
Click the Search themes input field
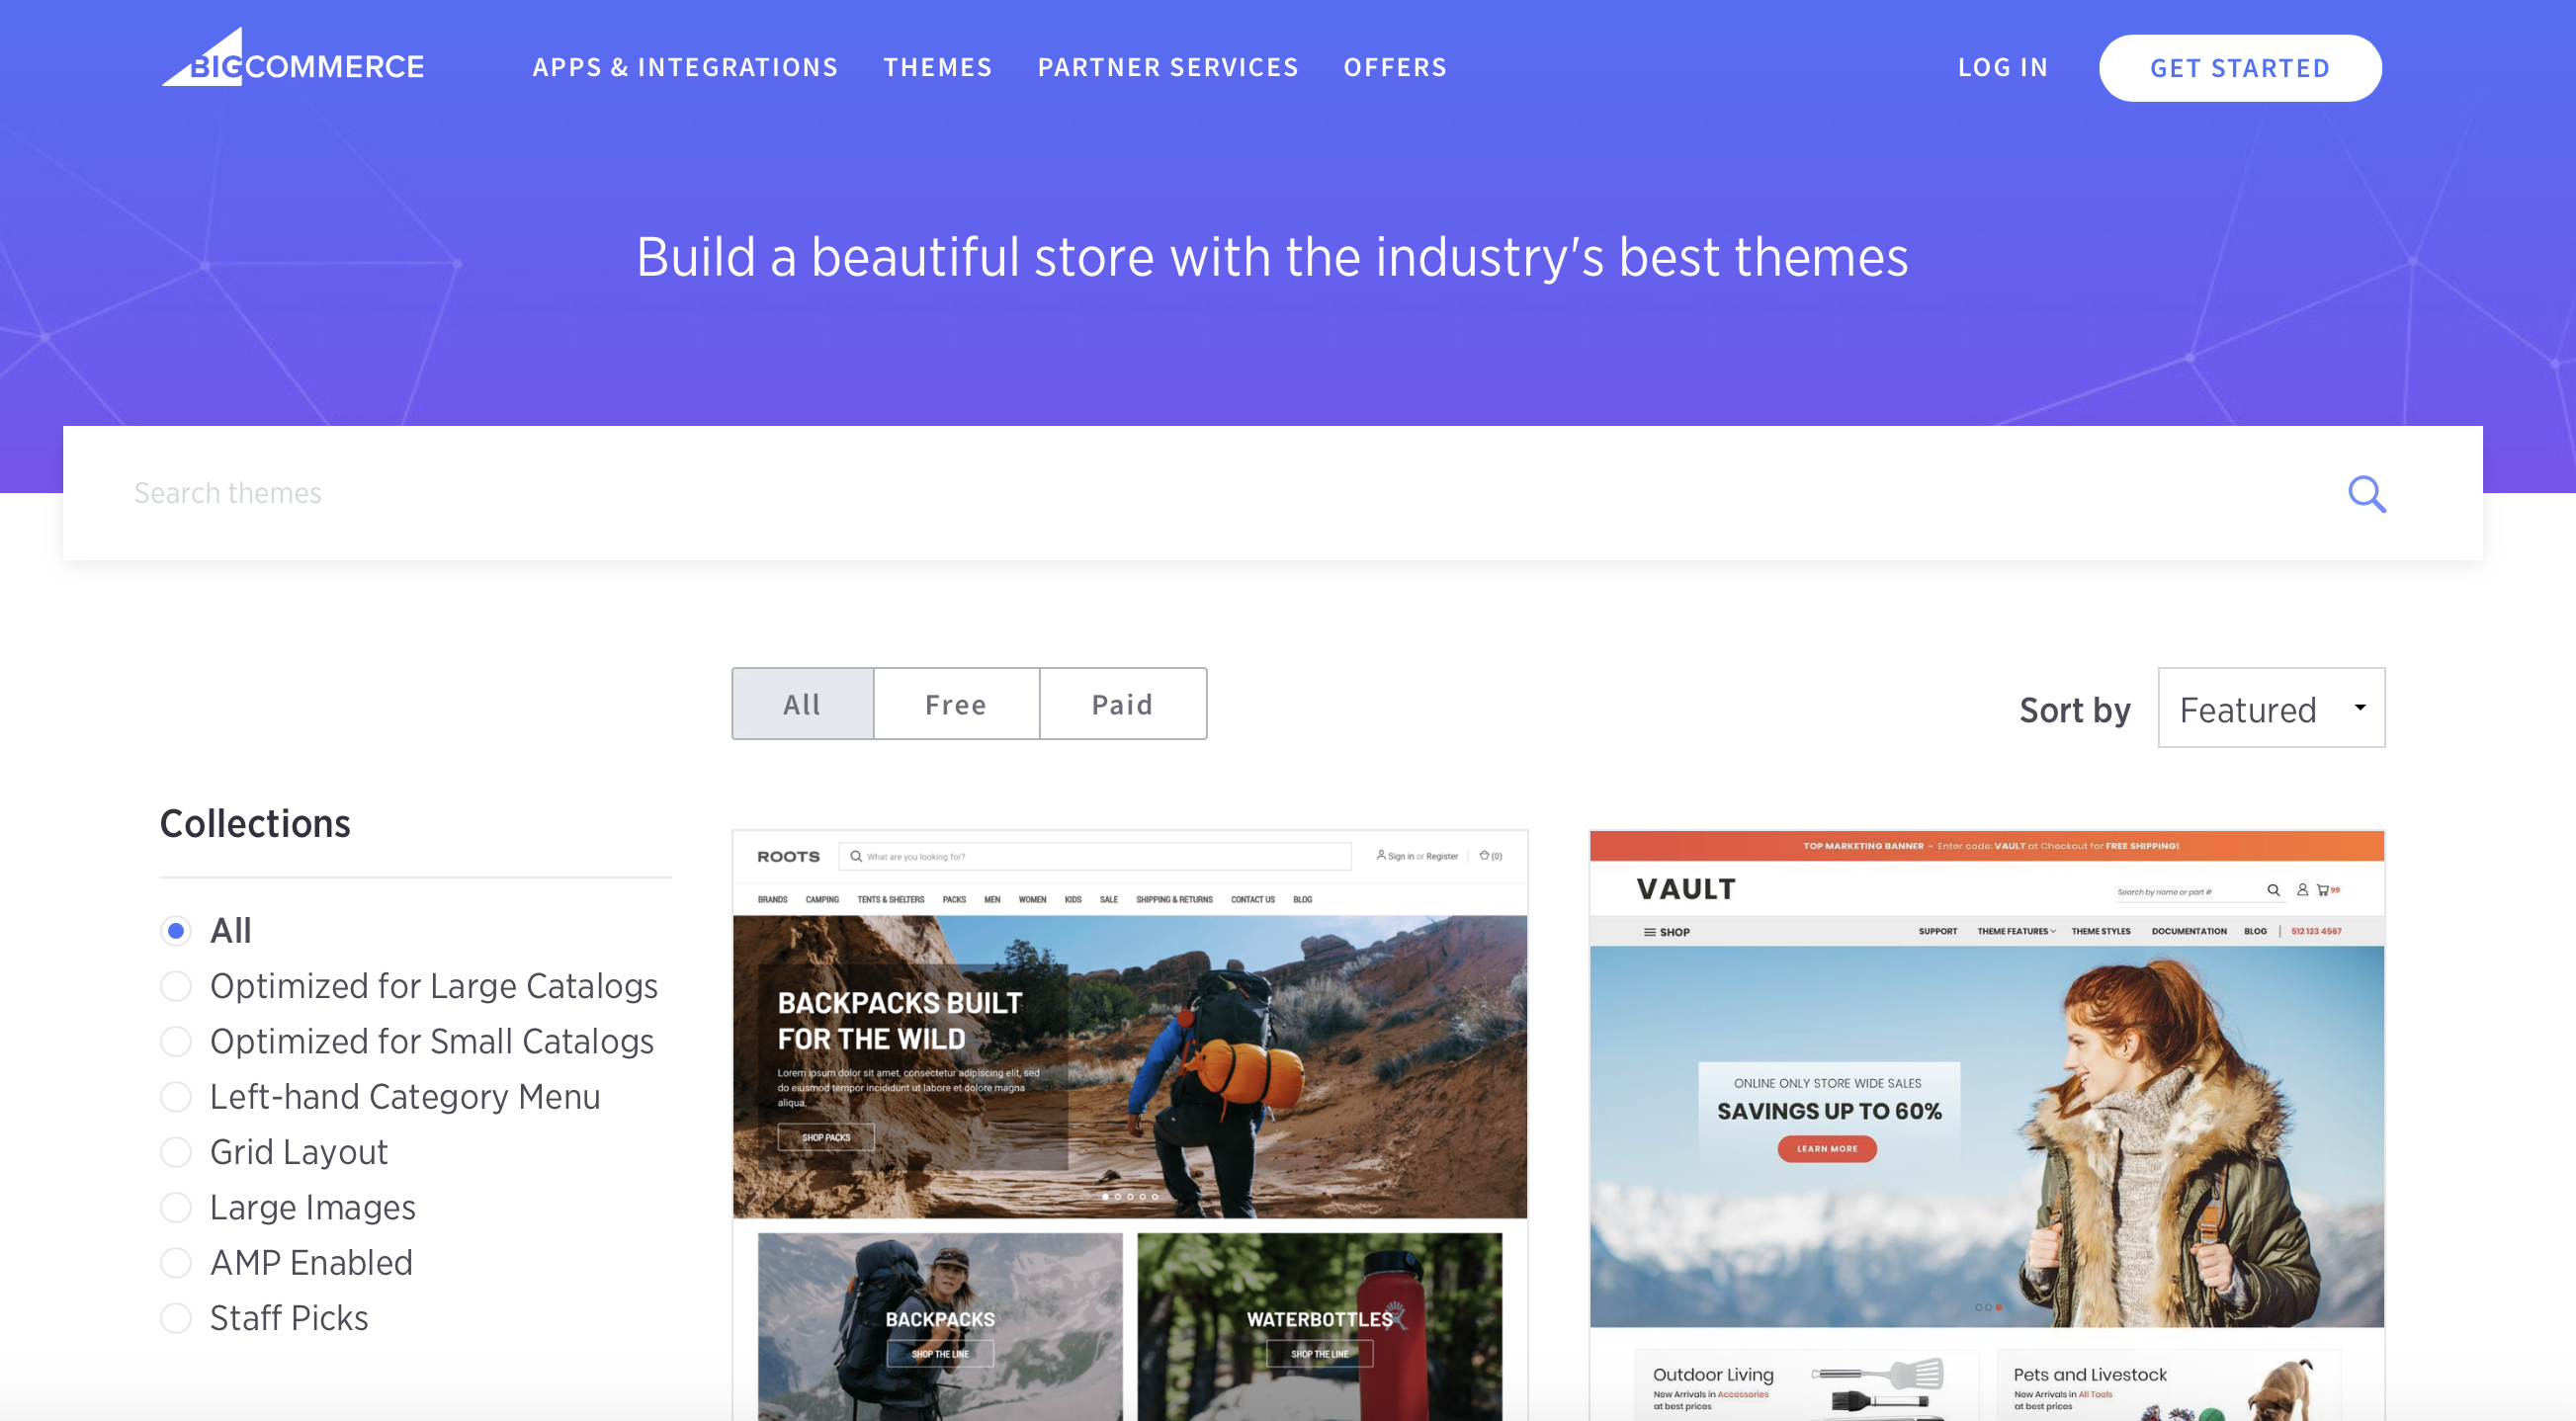click(1274, 490)
